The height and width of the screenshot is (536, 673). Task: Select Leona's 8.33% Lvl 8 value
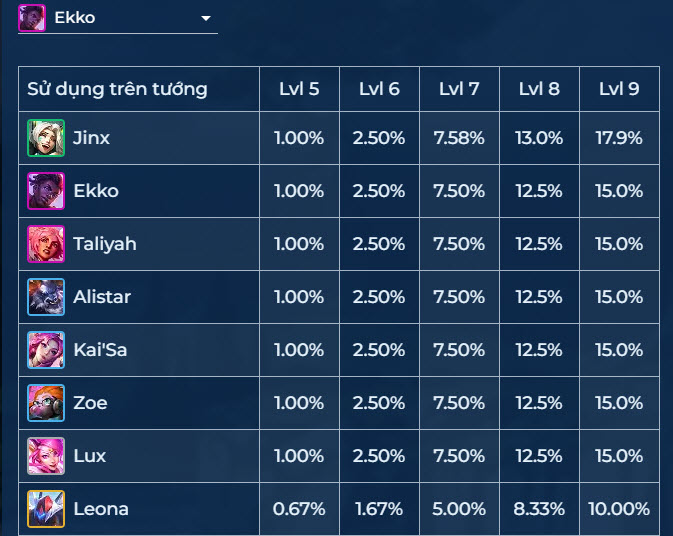coord(539,509)
